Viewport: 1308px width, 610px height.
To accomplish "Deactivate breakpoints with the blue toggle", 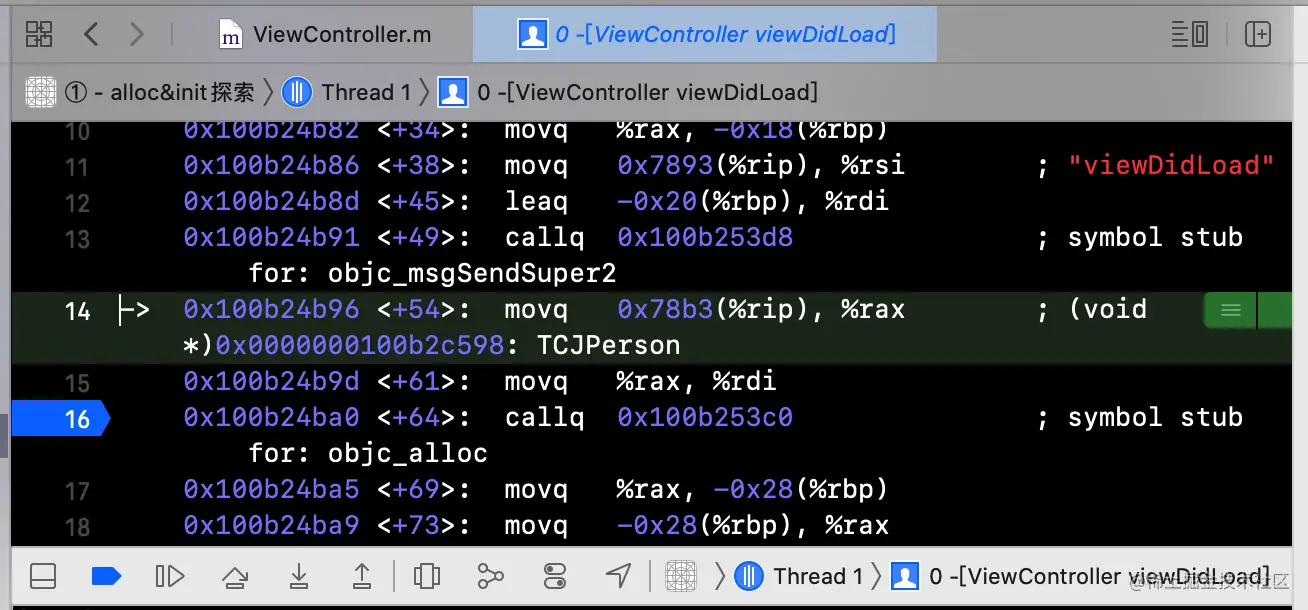I will pyautogui.click(x=106, y=576).
